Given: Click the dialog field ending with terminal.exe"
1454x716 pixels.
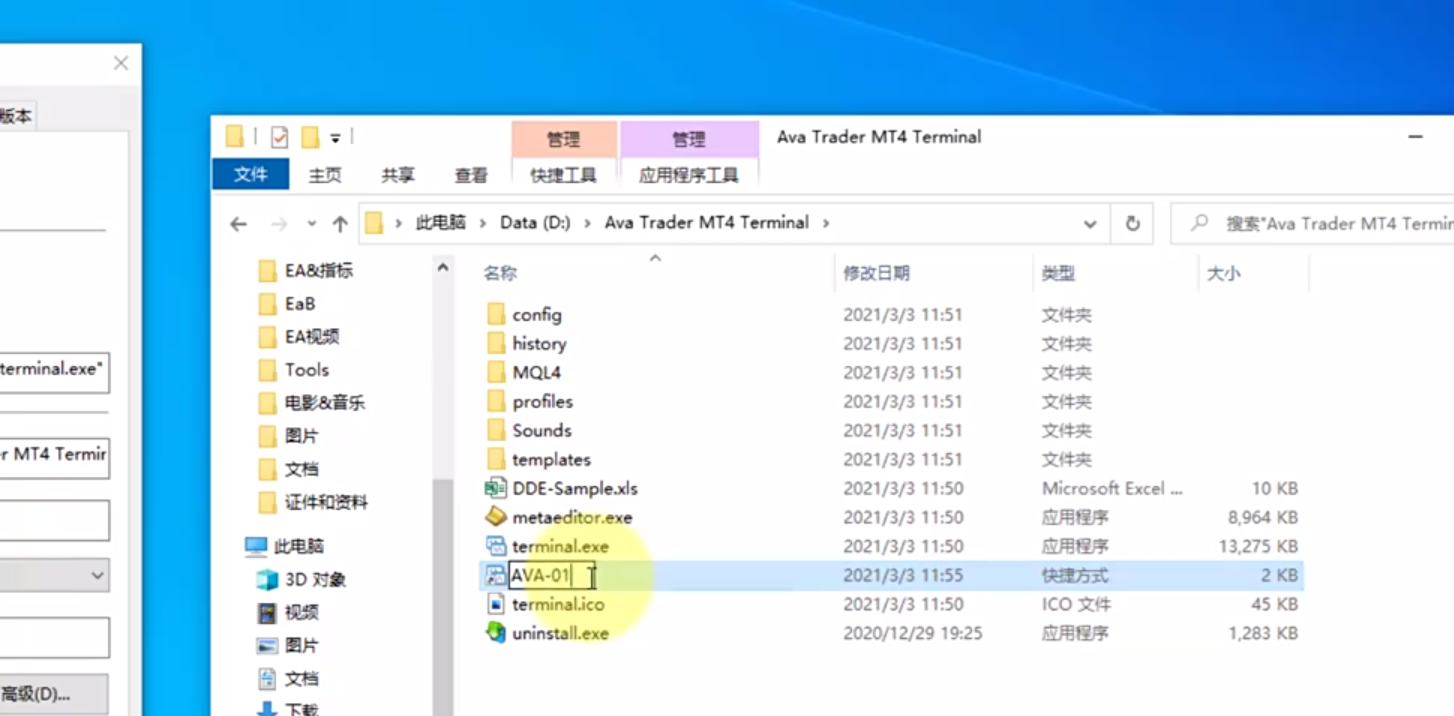Looking at the screenshot, I should [54, 370].
